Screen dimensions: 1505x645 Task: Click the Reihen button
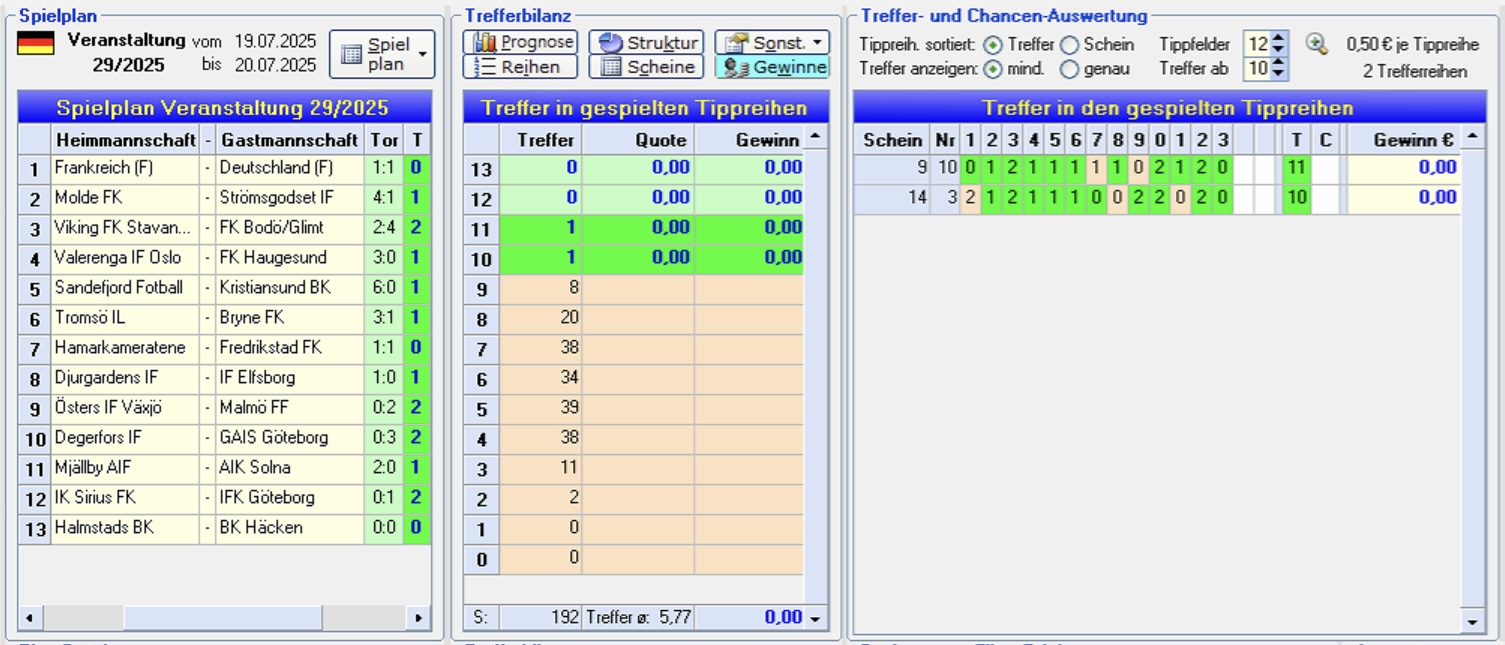(x=520, y=67)
